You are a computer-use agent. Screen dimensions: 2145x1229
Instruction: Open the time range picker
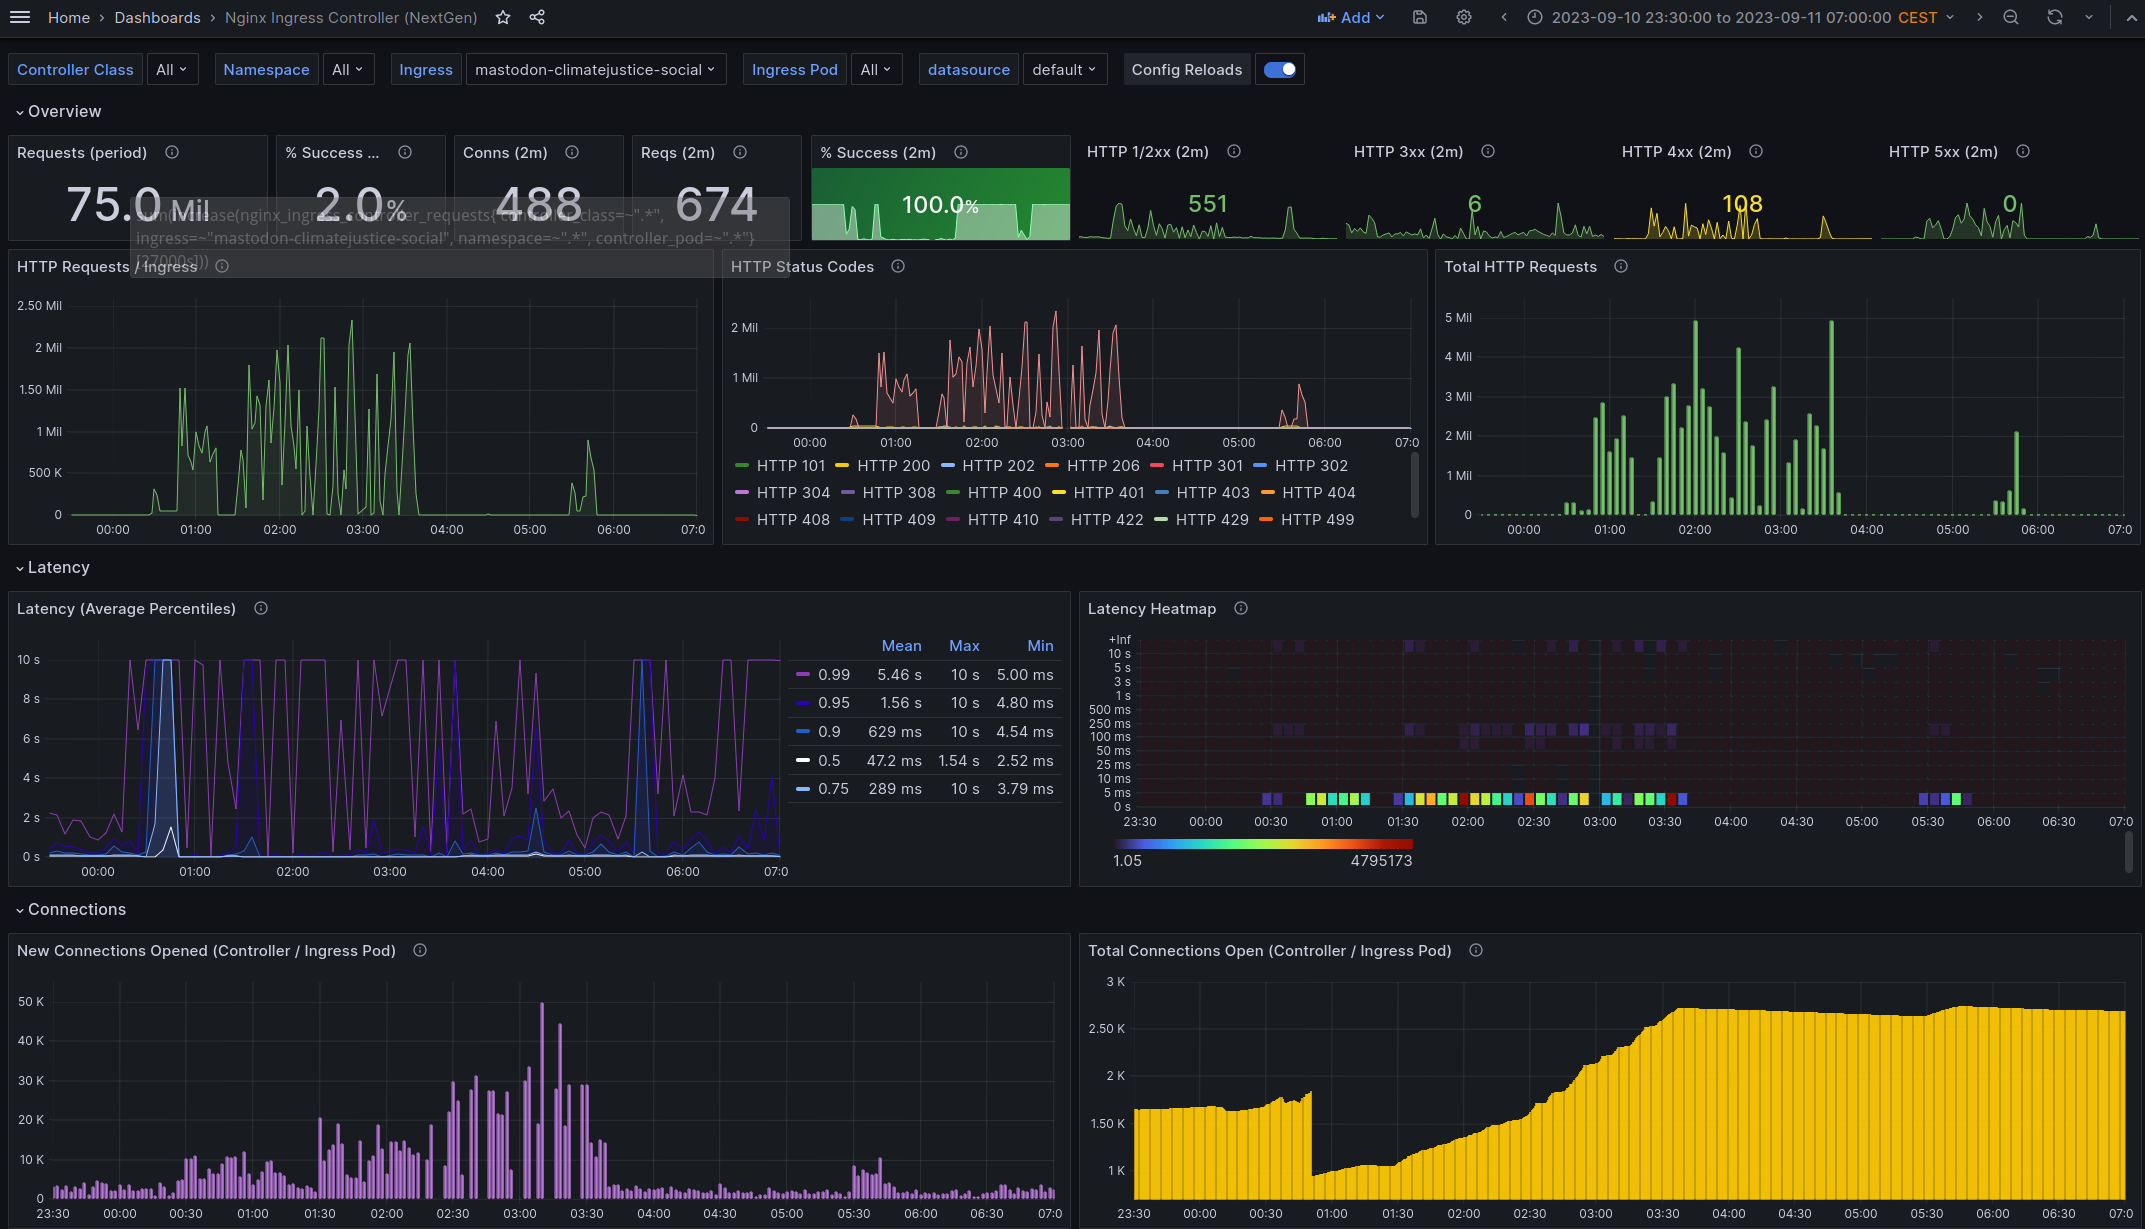[x=1740, y=17]
